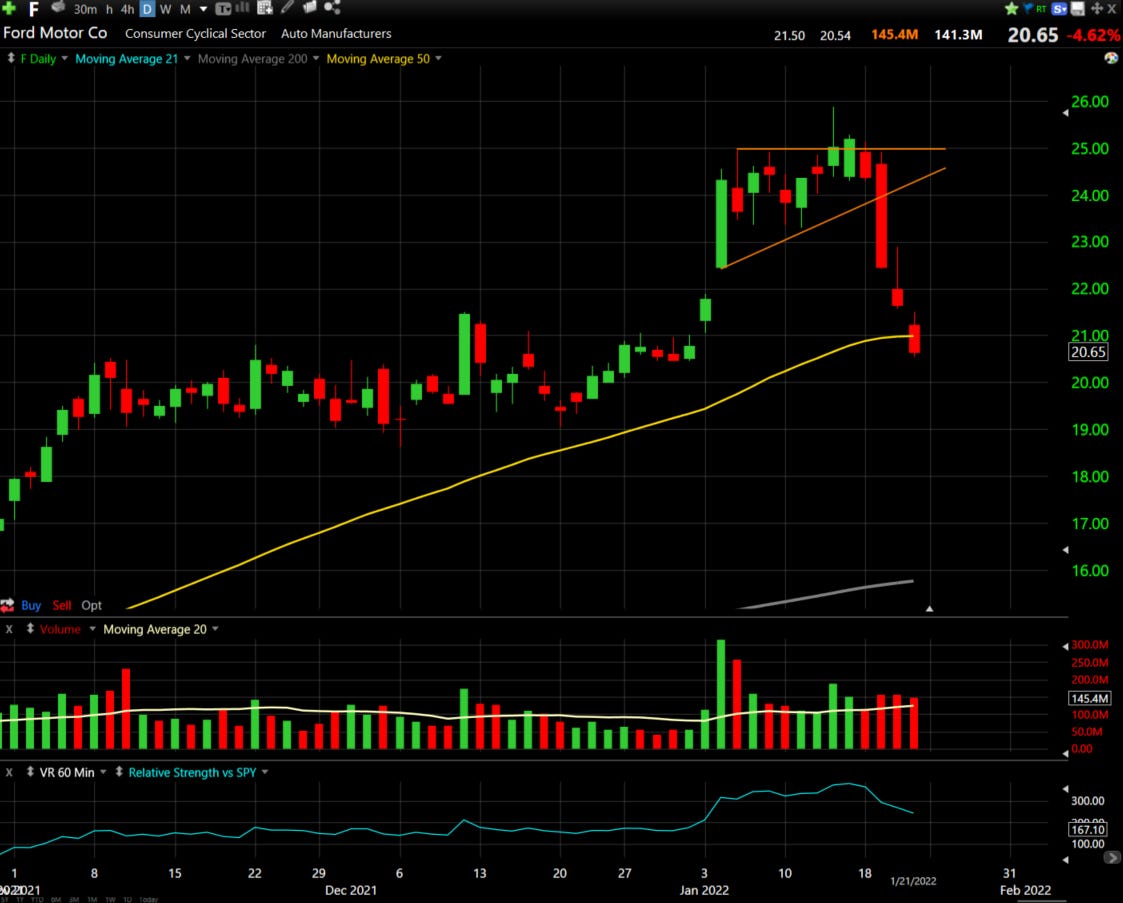Click the Consumer Cyclical Sector link
Screen dimensions: 1123x903
point(195,34)
